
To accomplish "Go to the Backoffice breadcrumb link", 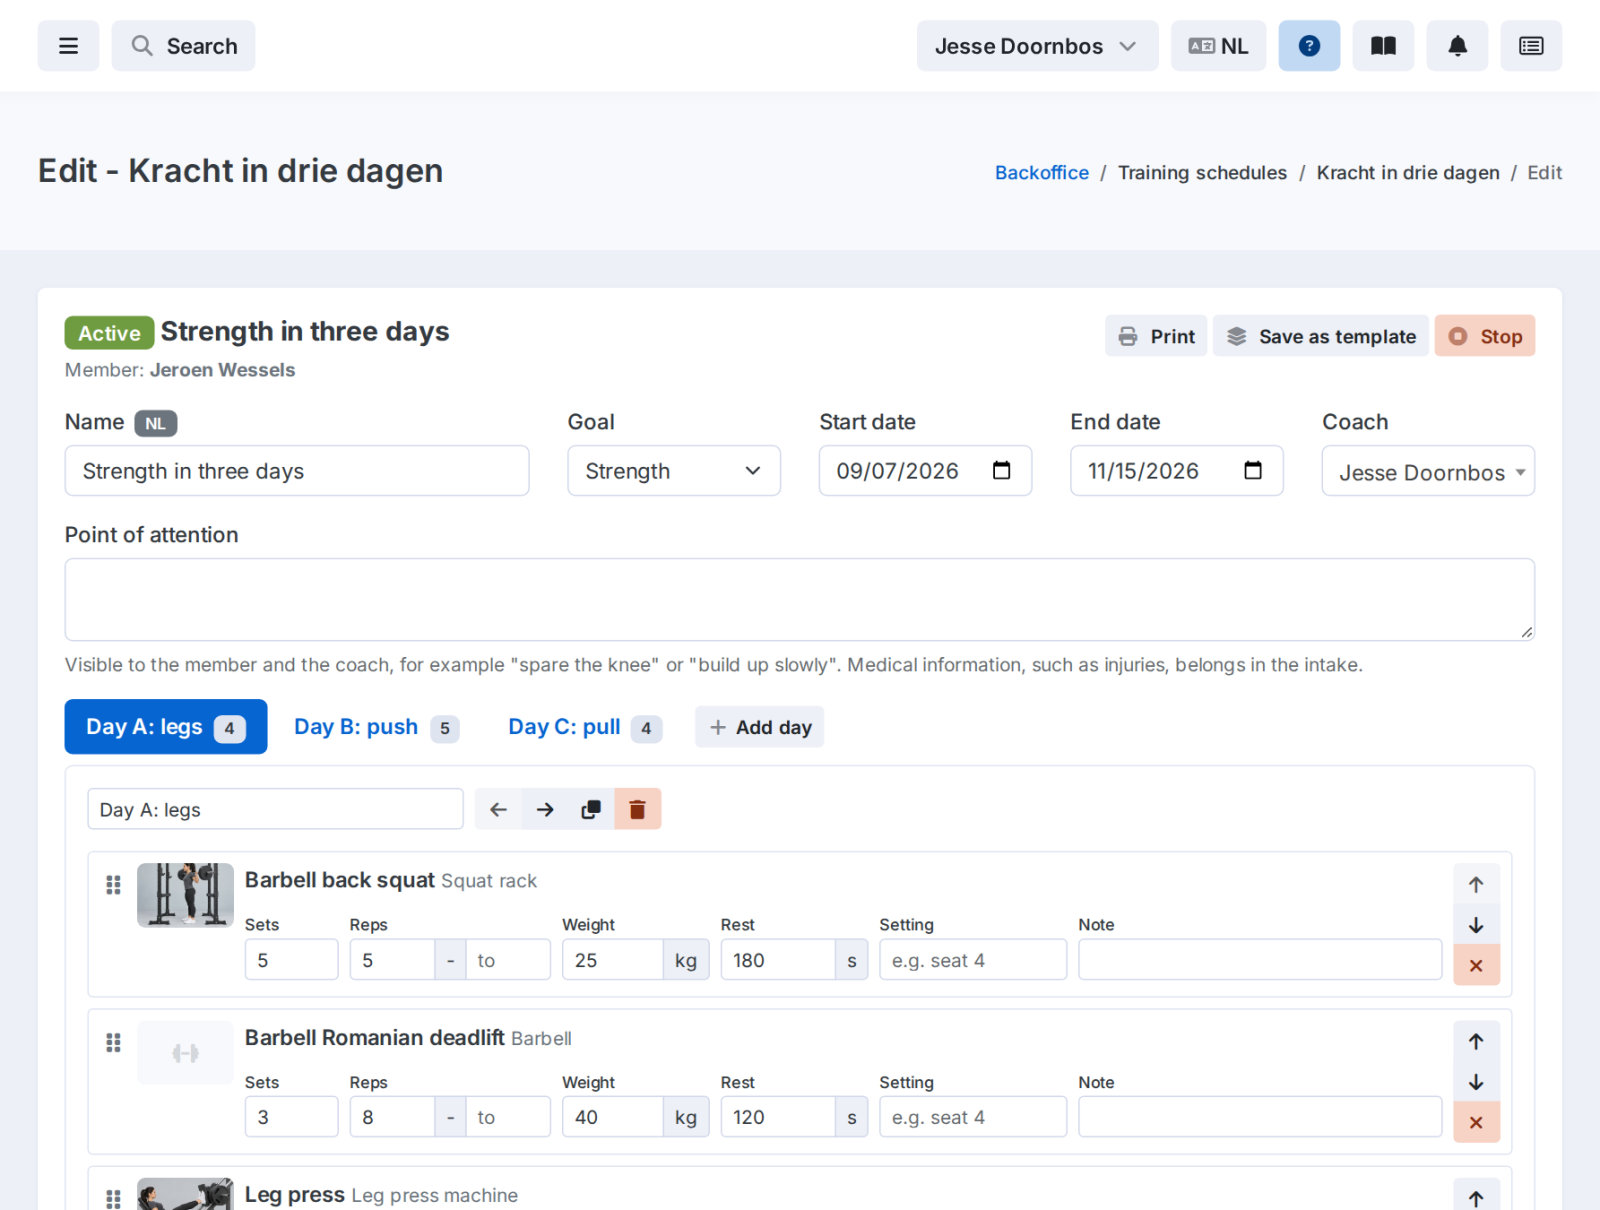I will click(1041, 173).
